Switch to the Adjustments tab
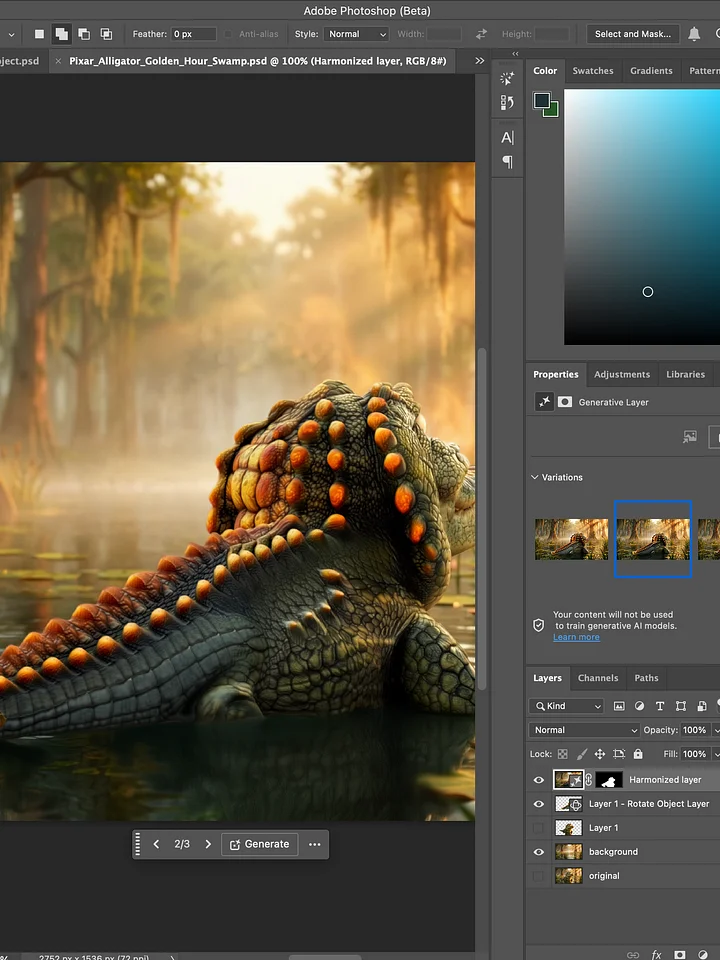Image resolution: width=720 pixels, height=960 pixels. click(622, 374)
